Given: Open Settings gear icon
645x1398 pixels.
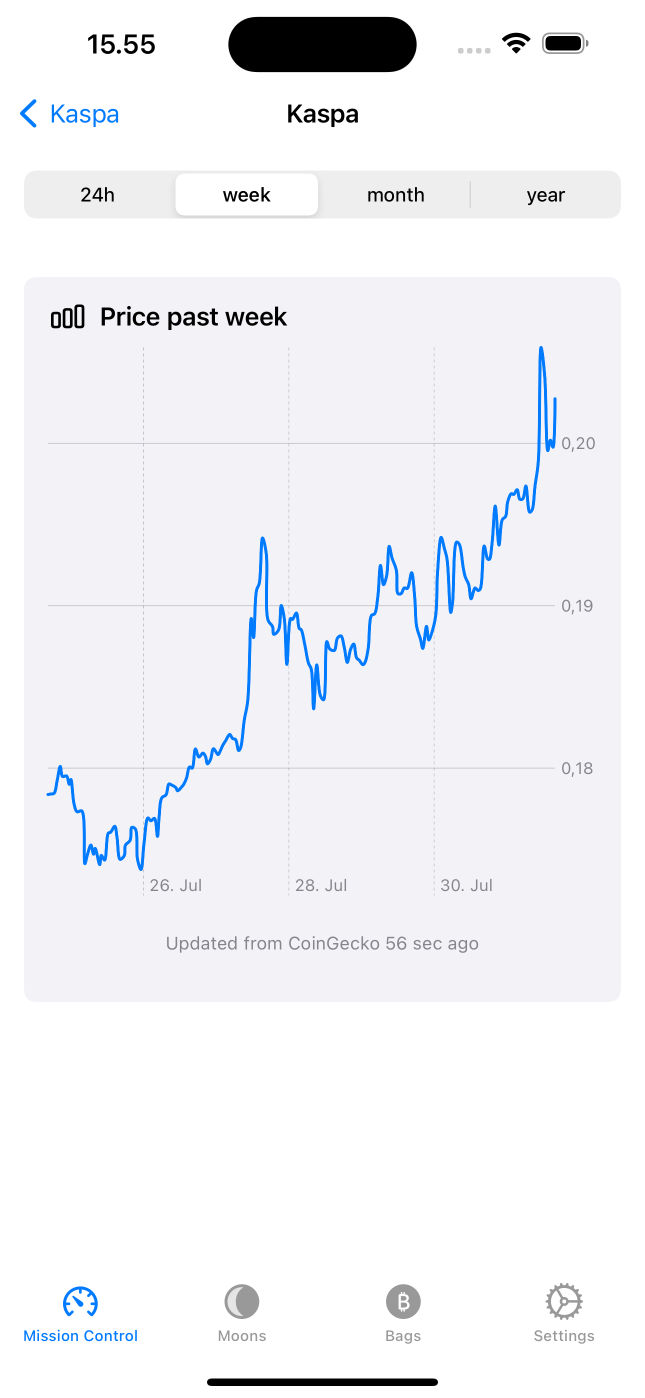Looking at the screenshot, I should [564, 1302].
